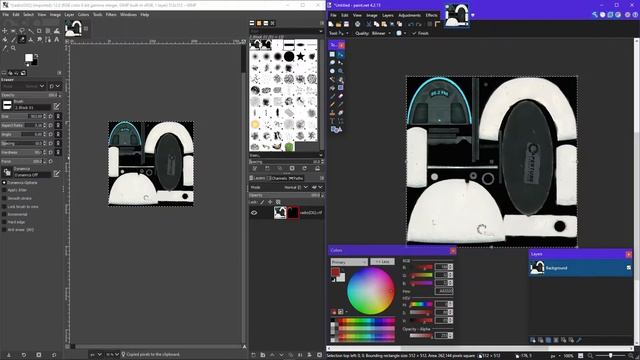Image resolution: width=640 pixels, height=360 pixels.
Task: Select the Move tool in GIMP toolbox
Action: (x=4, y=31)
